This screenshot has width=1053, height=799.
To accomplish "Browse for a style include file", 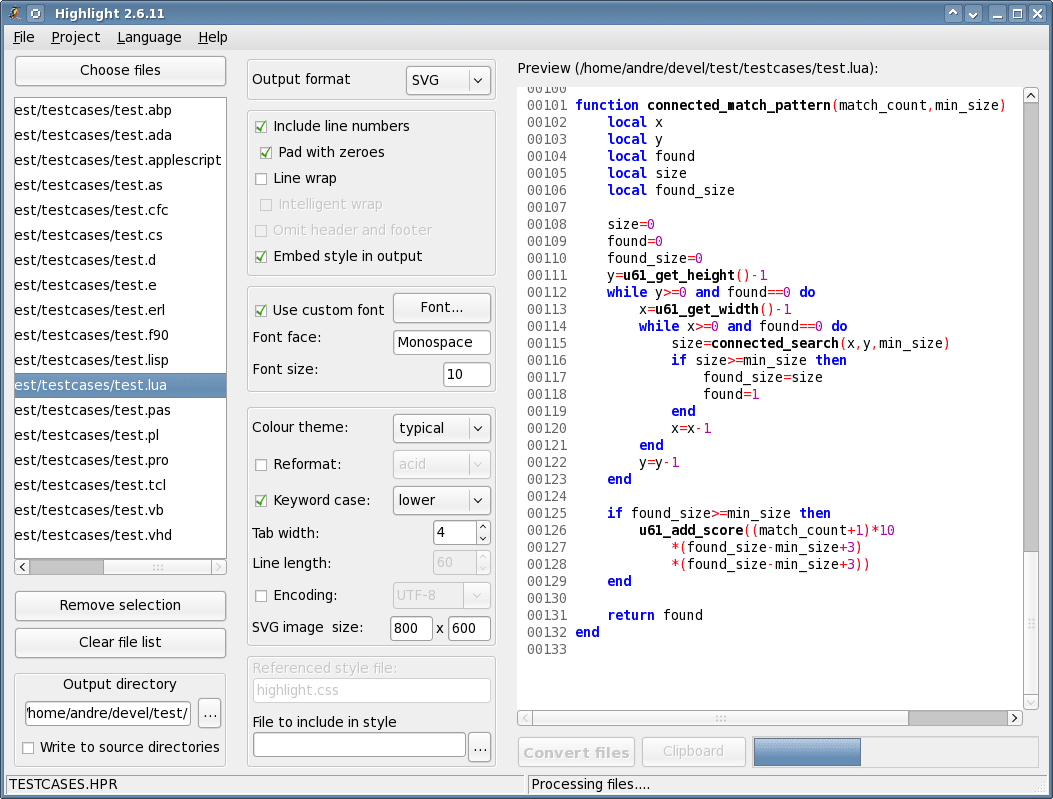I will (x=479, y=747).
